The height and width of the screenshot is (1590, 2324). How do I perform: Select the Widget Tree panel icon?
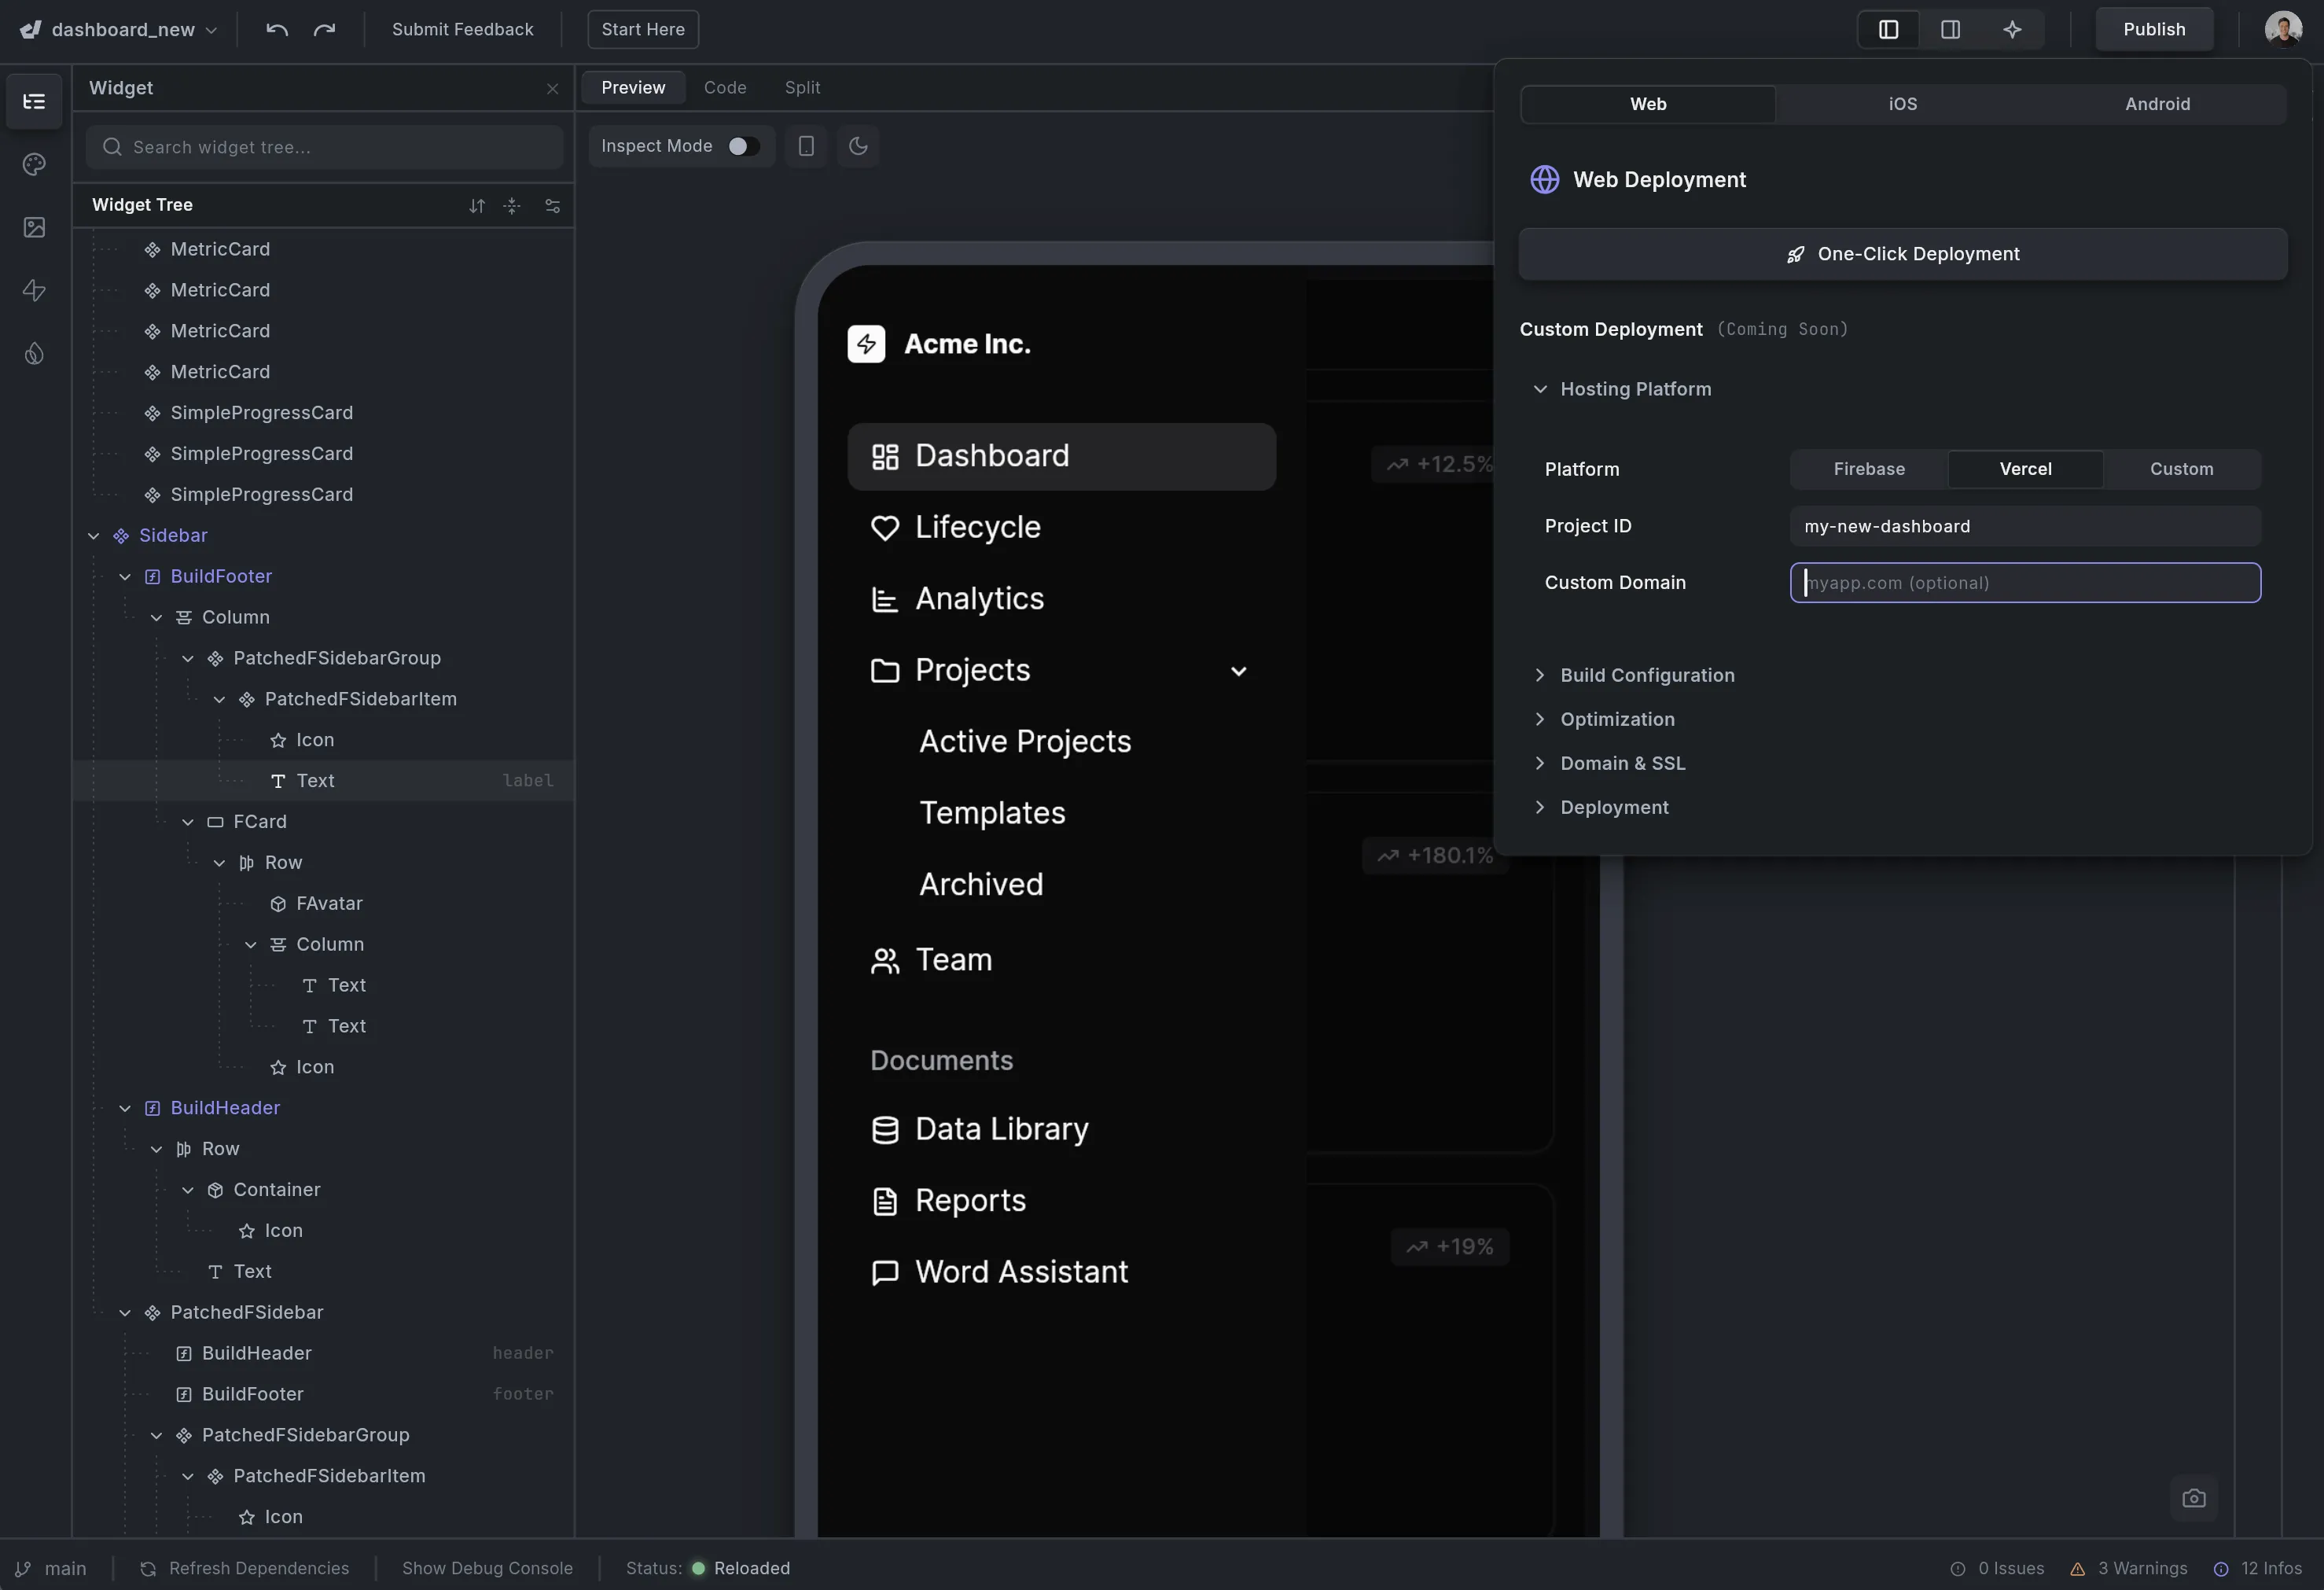click(x=33, y=100)
